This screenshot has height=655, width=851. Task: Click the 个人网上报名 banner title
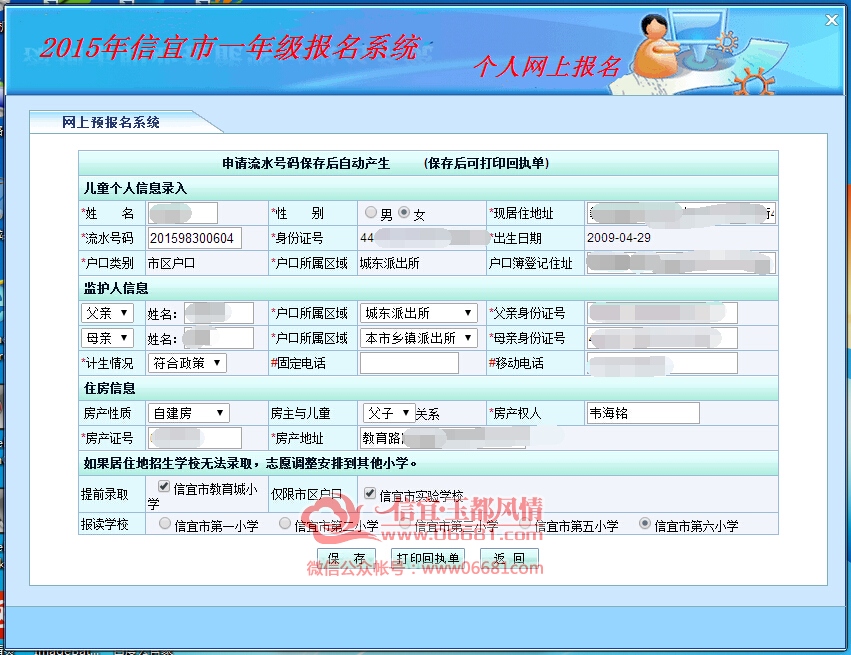click(x=548, y=67)
